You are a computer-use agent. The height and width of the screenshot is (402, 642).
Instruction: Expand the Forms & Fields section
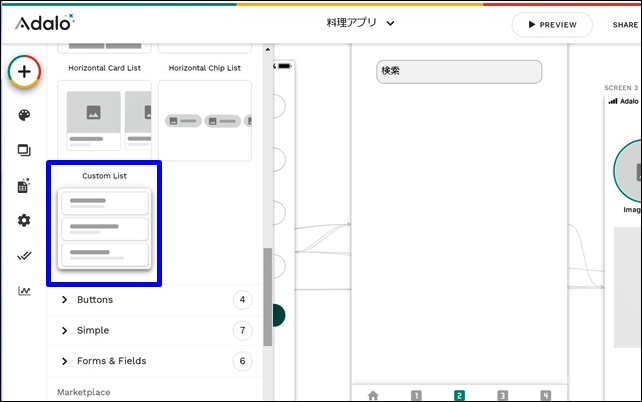point(155,361)
